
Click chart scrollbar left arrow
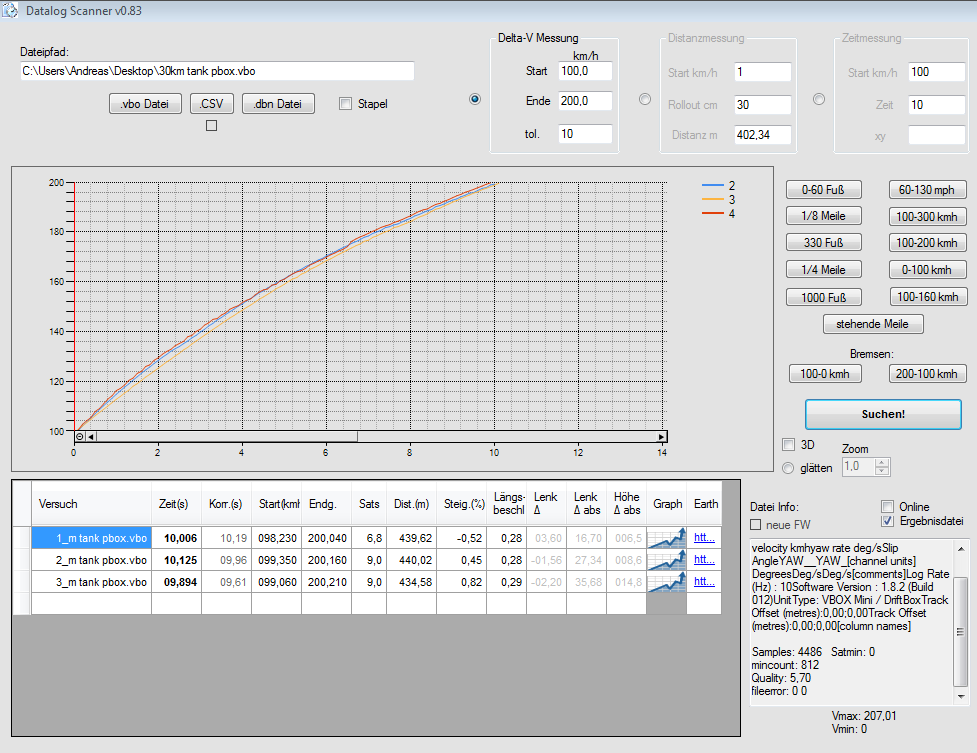[x=91, y=437]
